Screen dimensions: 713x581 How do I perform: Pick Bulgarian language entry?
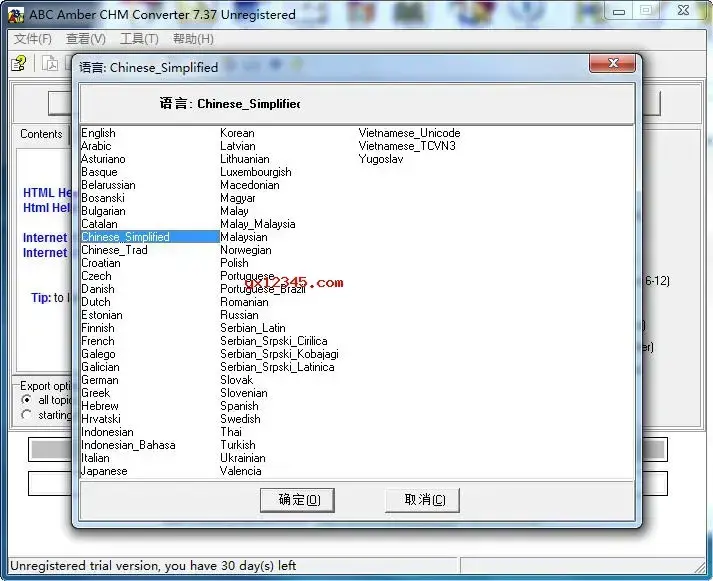103,211
